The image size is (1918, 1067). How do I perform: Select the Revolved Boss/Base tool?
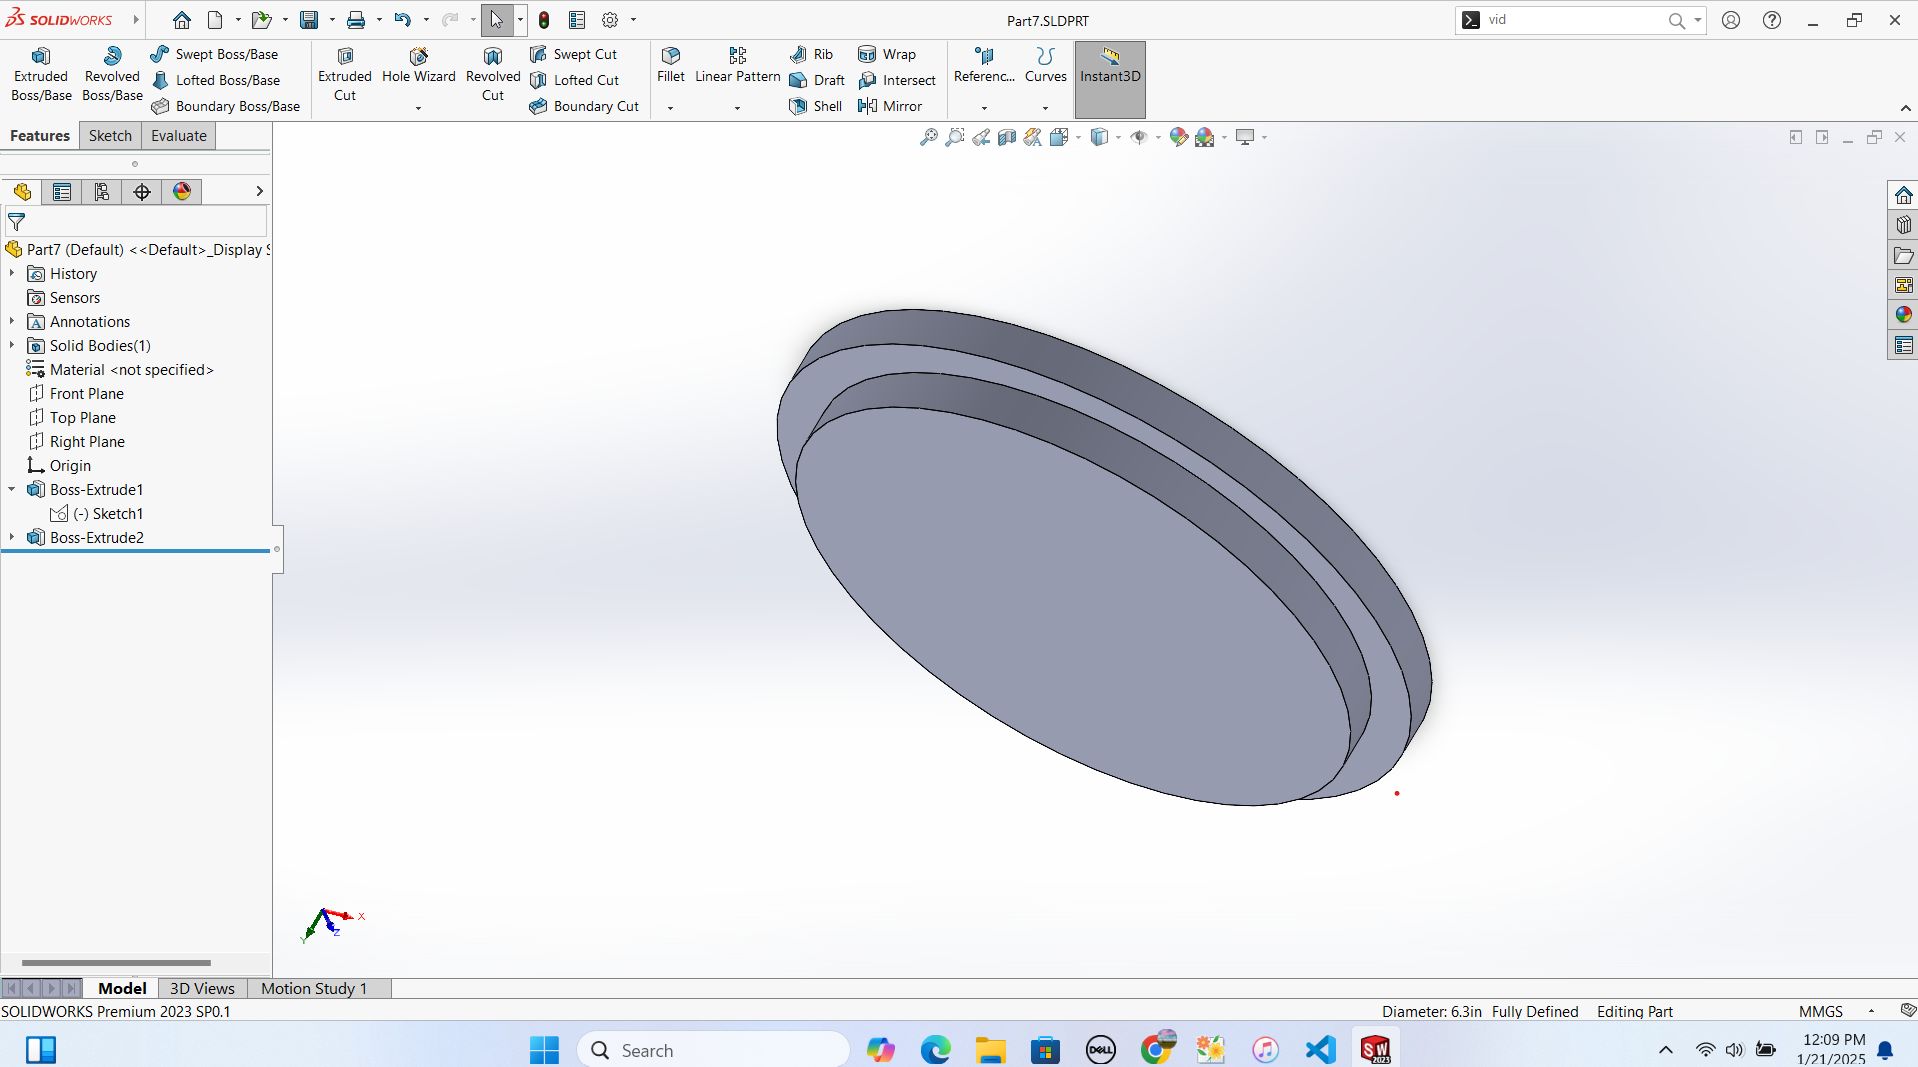(x=112, y=75)
